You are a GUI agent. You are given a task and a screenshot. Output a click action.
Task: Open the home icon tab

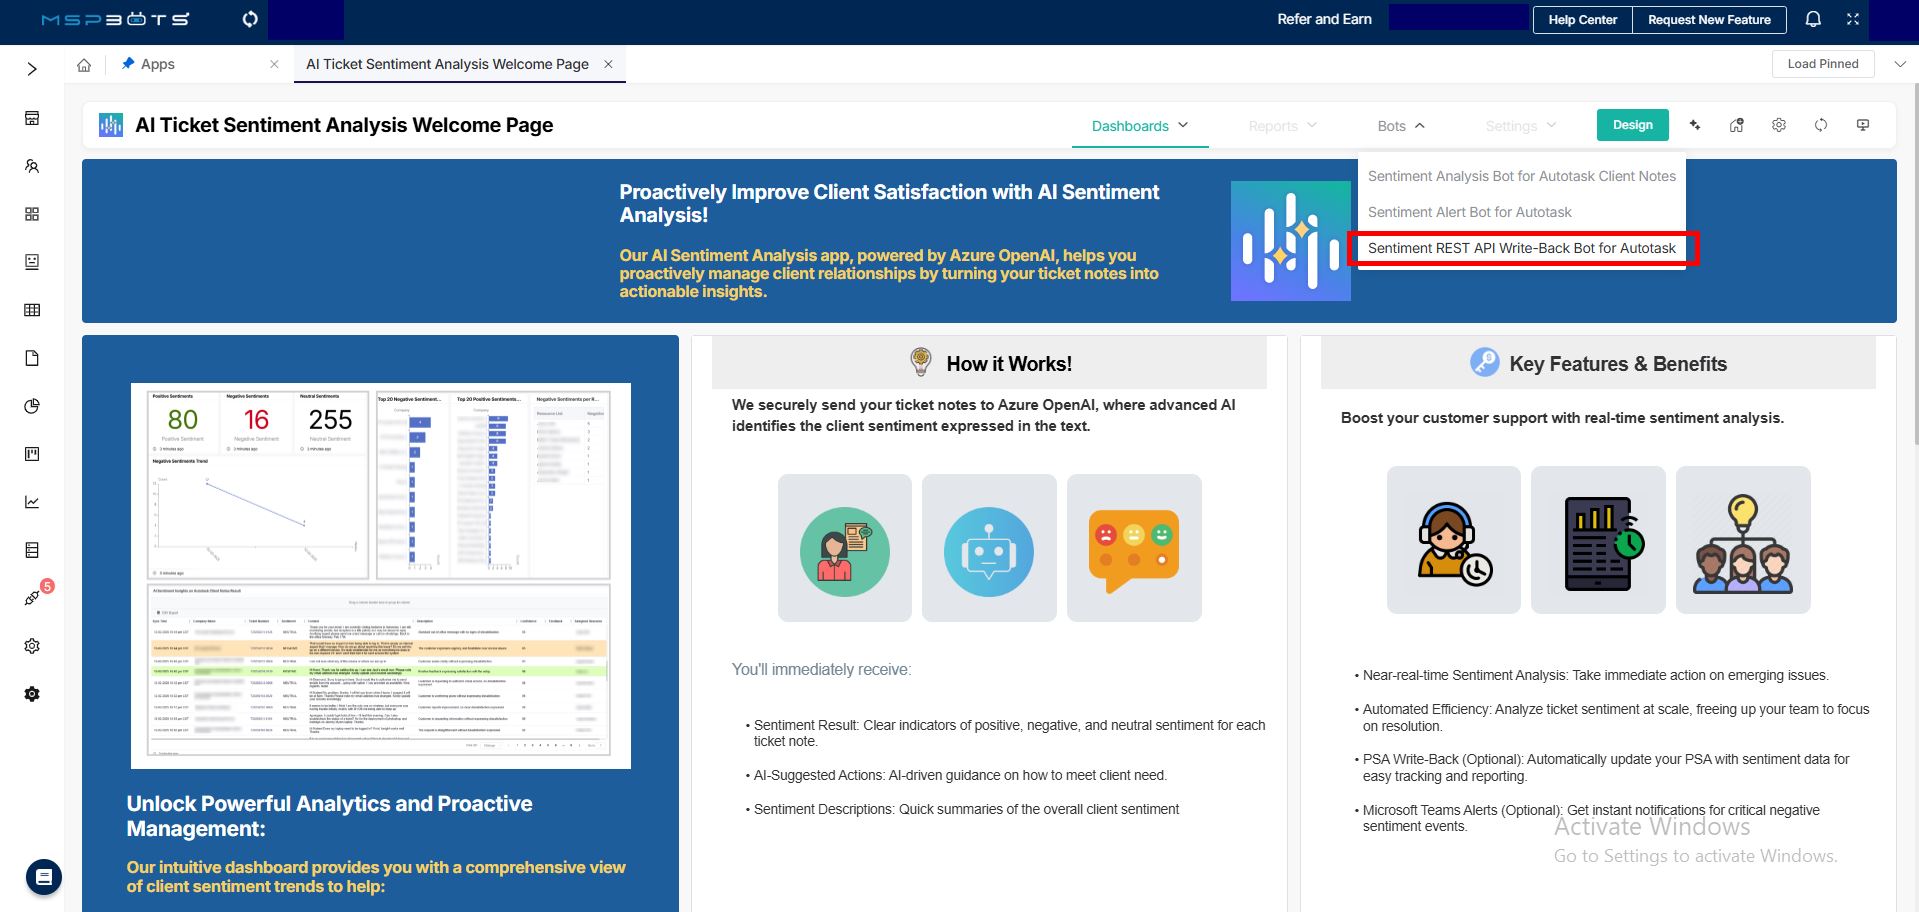84,65
